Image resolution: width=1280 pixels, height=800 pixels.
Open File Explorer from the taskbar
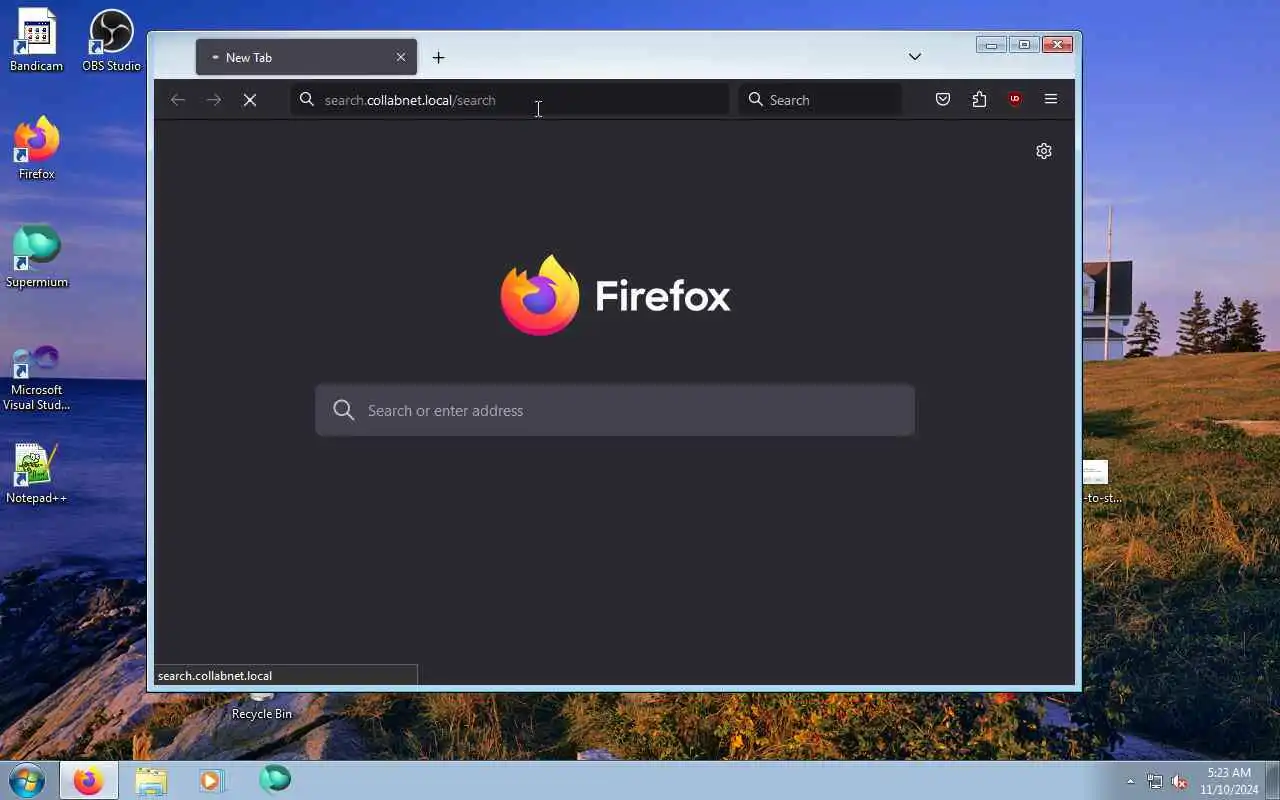click(x=151, y=780)
